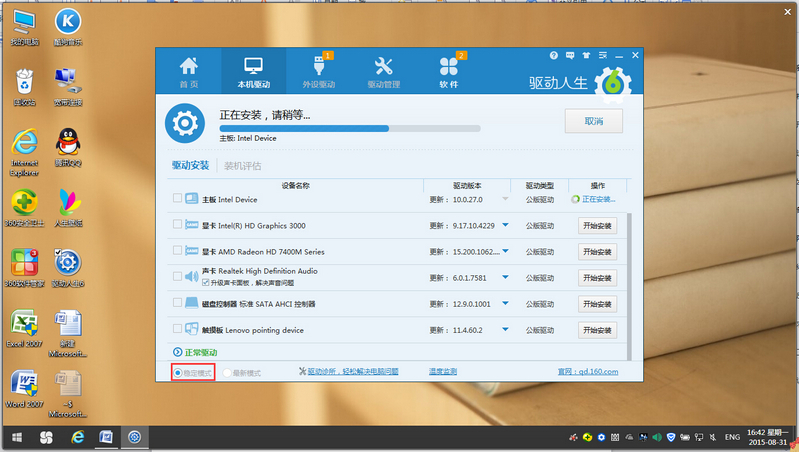Open the 首页 home icon

click(188, 71)
